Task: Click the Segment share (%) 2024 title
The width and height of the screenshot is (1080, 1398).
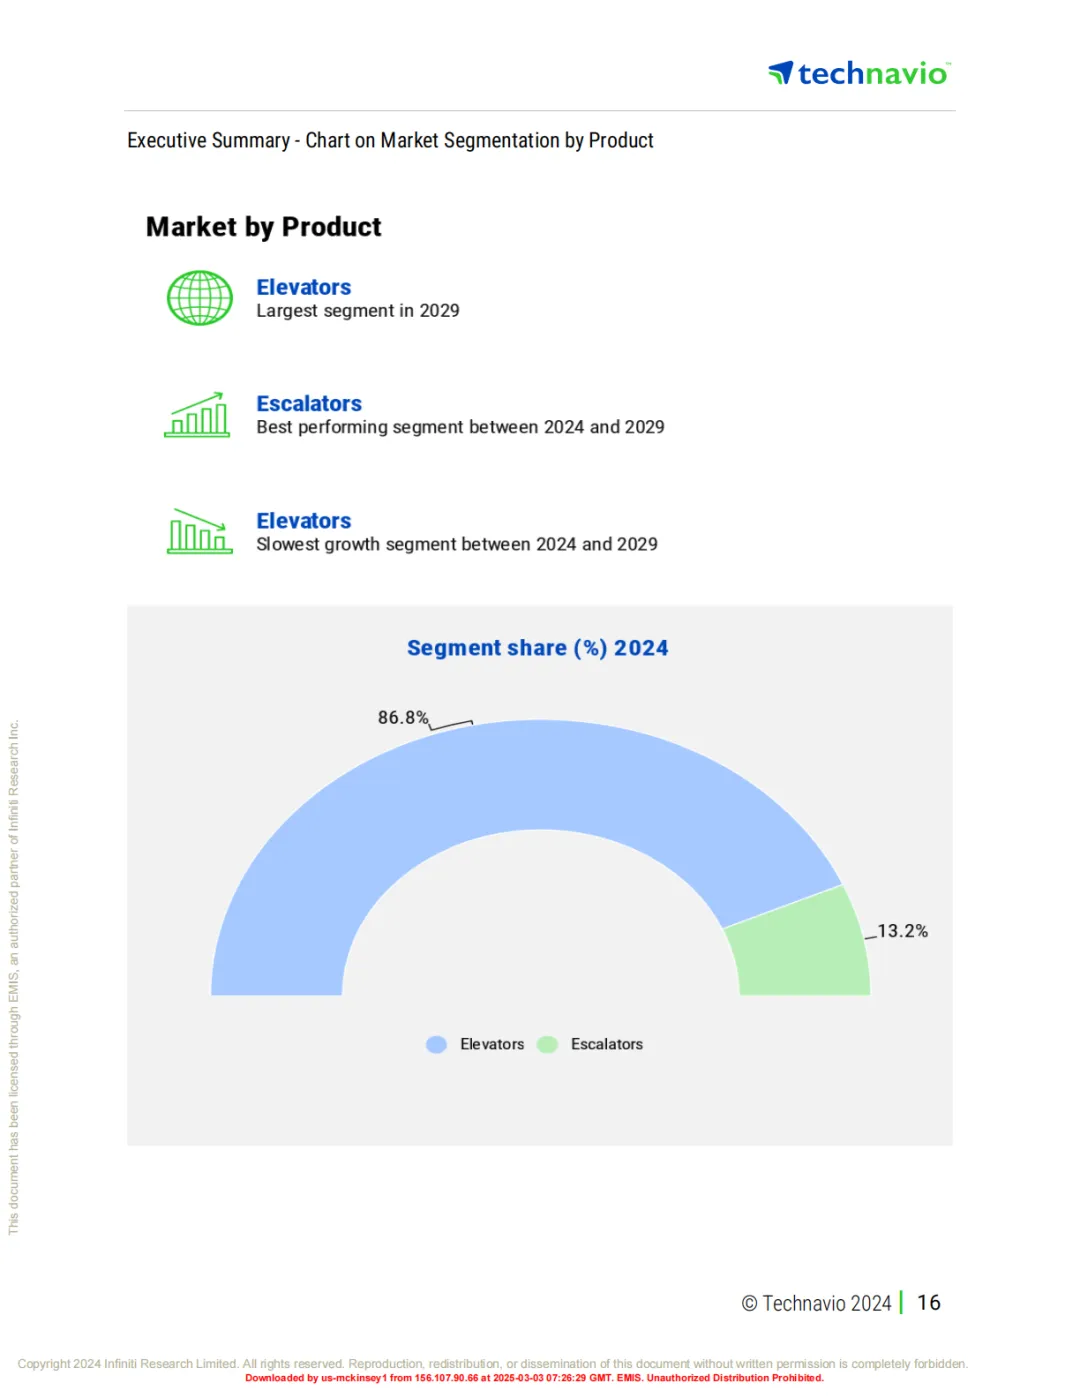Action: [x=538, y=648]
